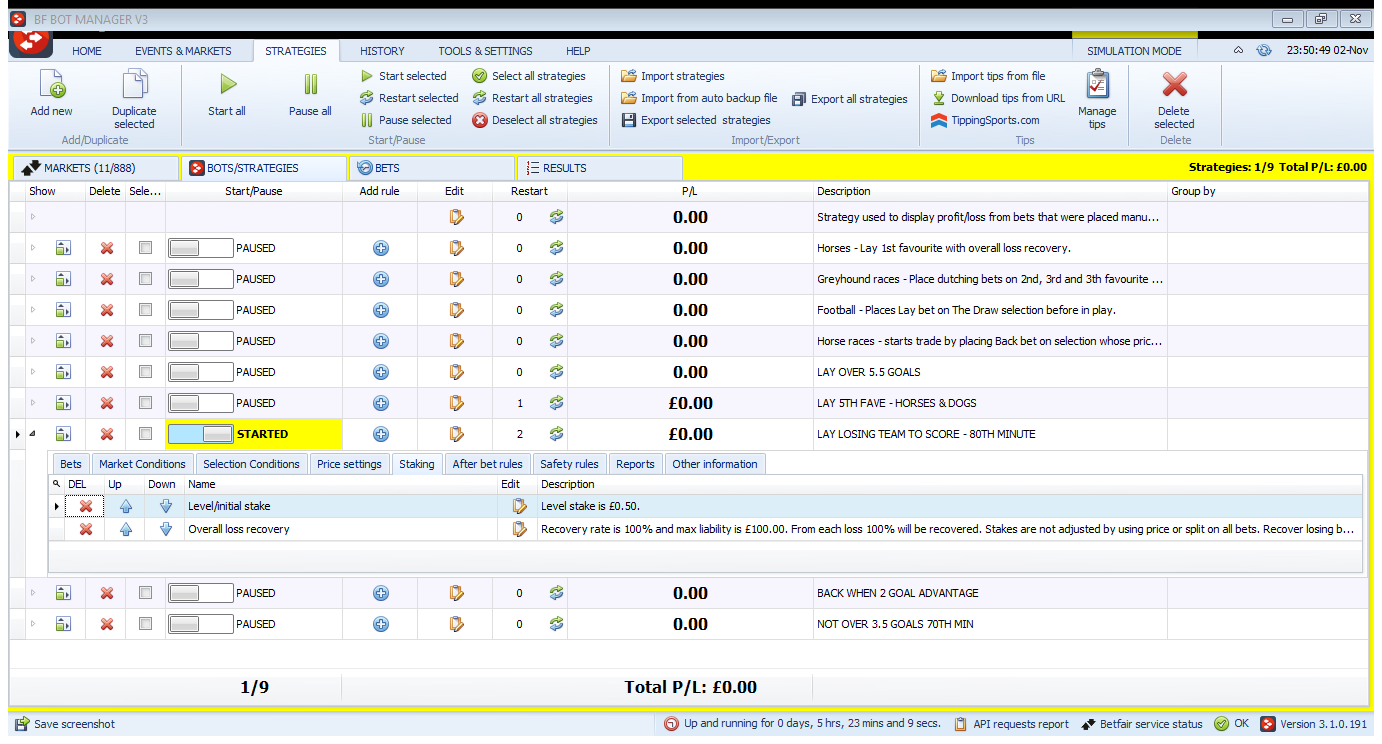
Task: Open the Market Conditions rule tab
Action: coord(142,464)
